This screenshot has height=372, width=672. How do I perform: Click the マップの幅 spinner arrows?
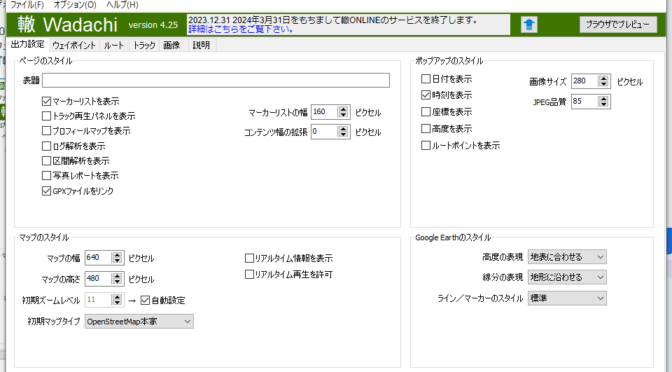click(x=117, y=258)
